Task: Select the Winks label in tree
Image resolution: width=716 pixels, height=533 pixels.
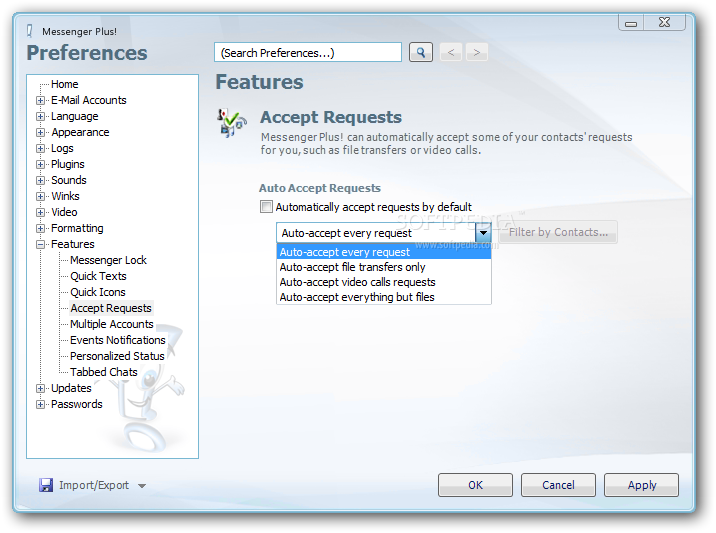Action: (x=65, y=196)
